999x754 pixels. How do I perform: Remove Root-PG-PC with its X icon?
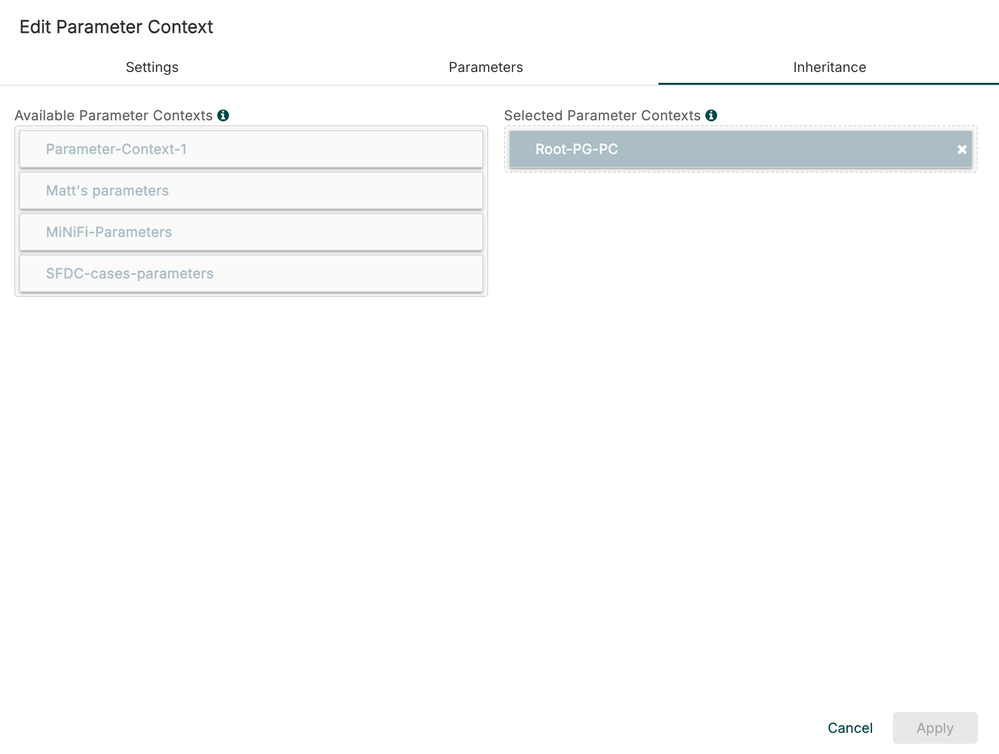(x=962, y=150)
